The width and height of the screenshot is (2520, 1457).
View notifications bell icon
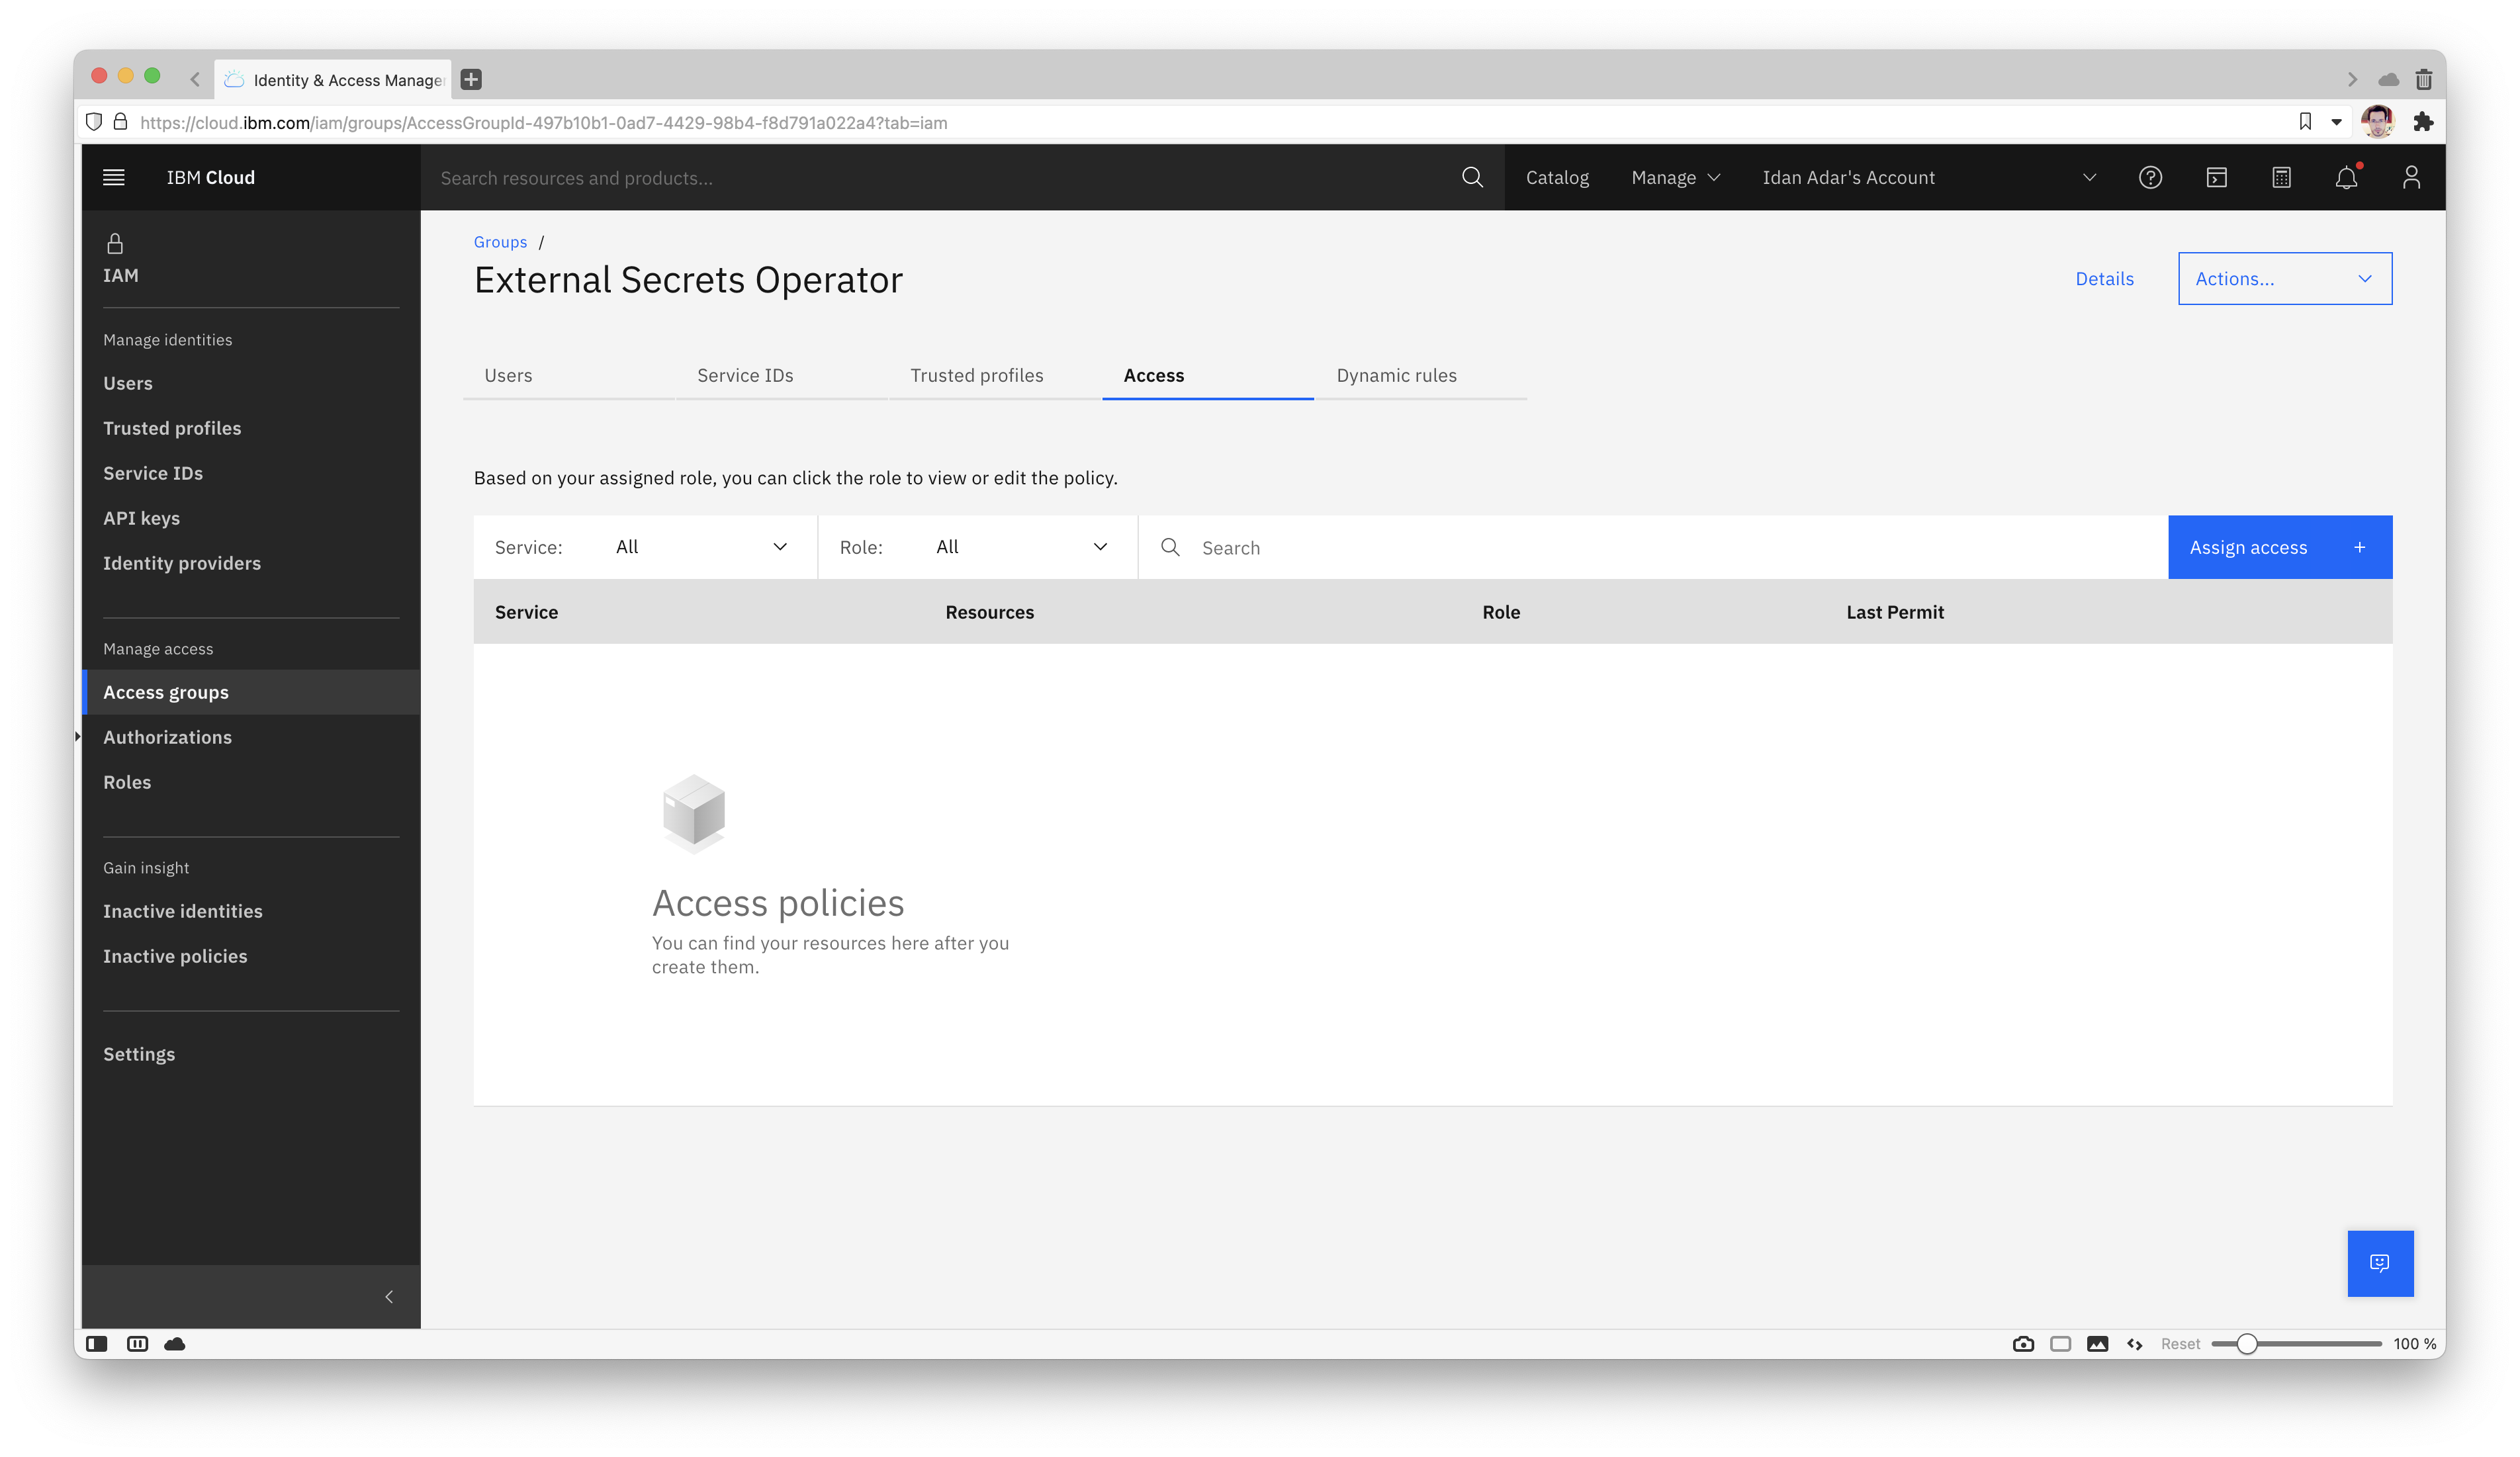tap(2346, 177)
